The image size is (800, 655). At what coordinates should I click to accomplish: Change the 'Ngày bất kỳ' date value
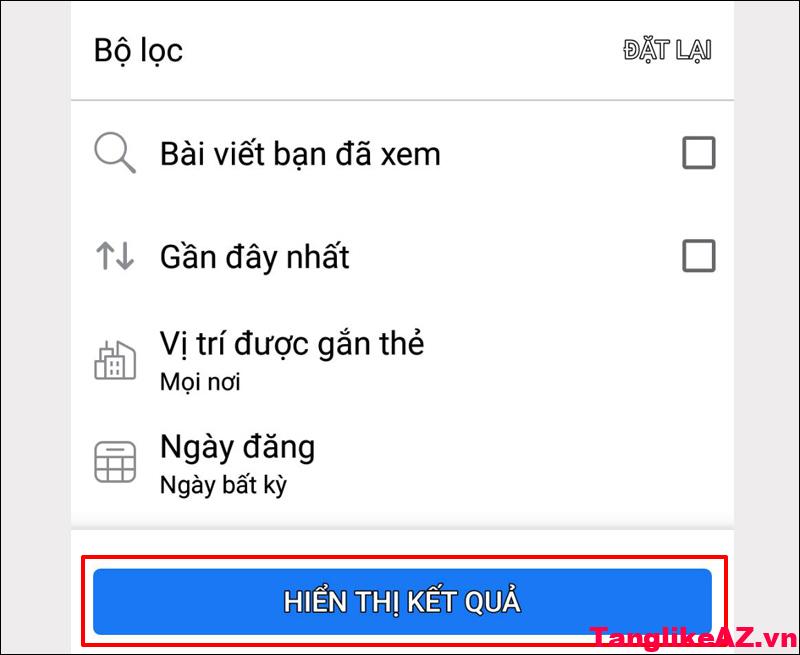pyautogui.click(x=223, y=485)
